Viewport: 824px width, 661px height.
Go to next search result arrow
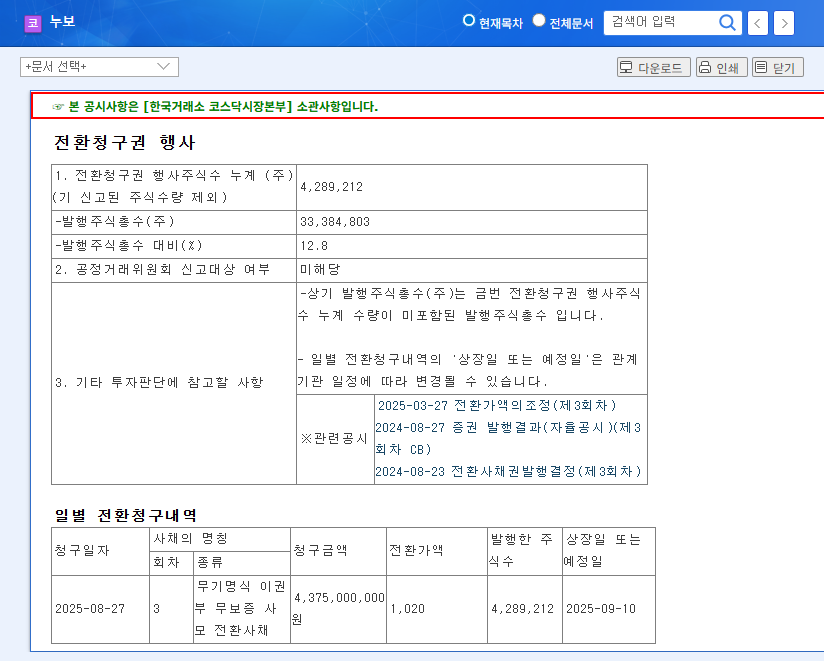click(x=784, y=23)
